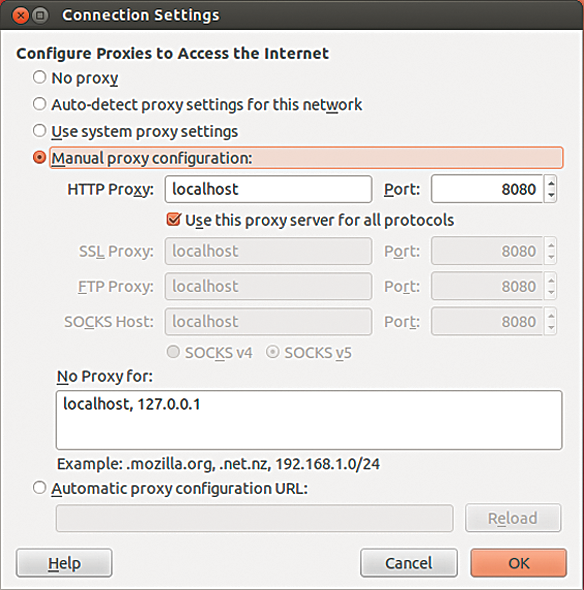Image resolution: width=584 pixels, height=590 pixels.
Task: Select Manual proxy configuration radio button
Action: click(x=40, y=157)
